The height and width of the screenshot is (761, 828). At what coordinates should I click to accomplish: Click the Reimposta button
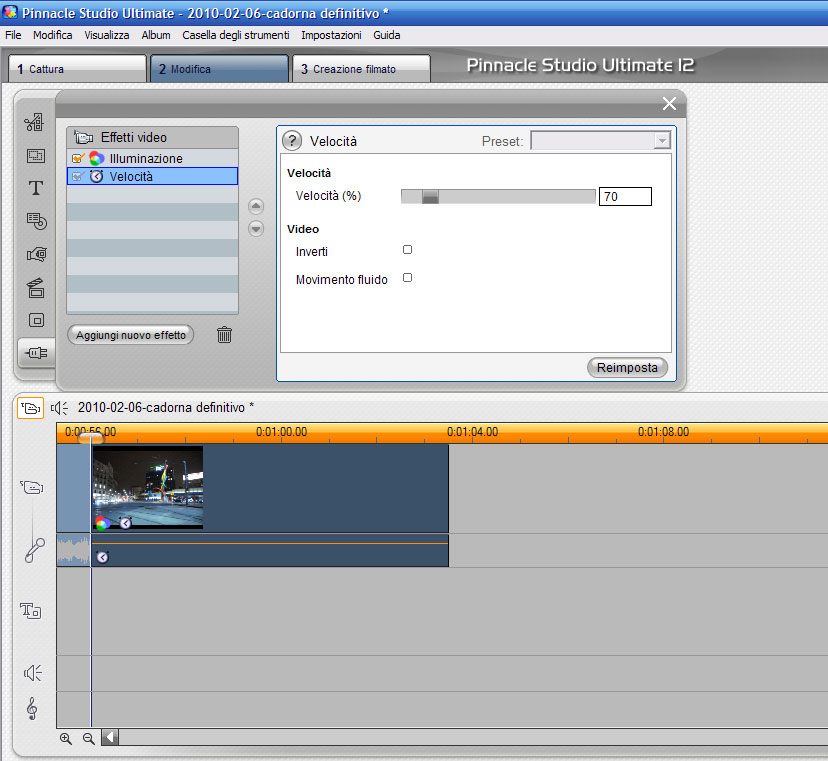pos(627,368)
